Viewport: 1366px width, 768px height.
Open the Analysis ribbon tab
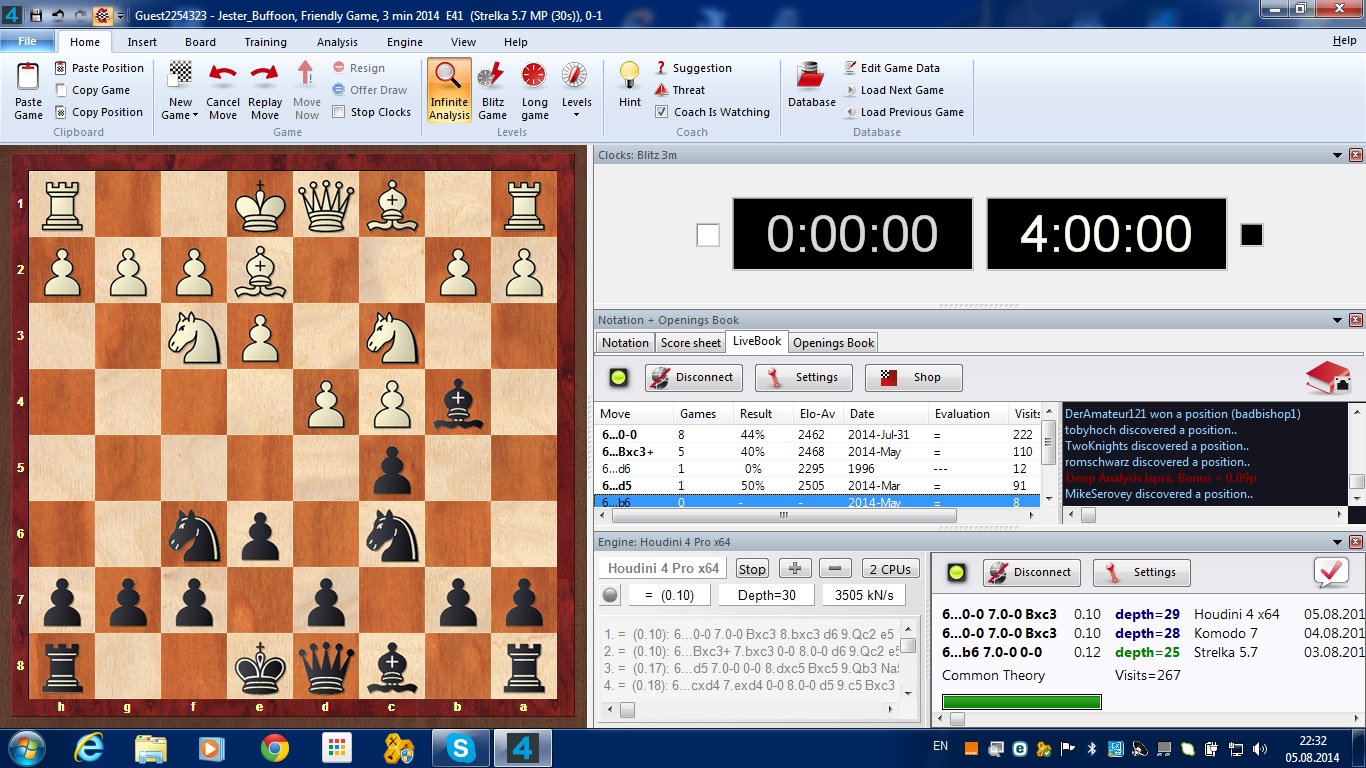tap(337, 42)
